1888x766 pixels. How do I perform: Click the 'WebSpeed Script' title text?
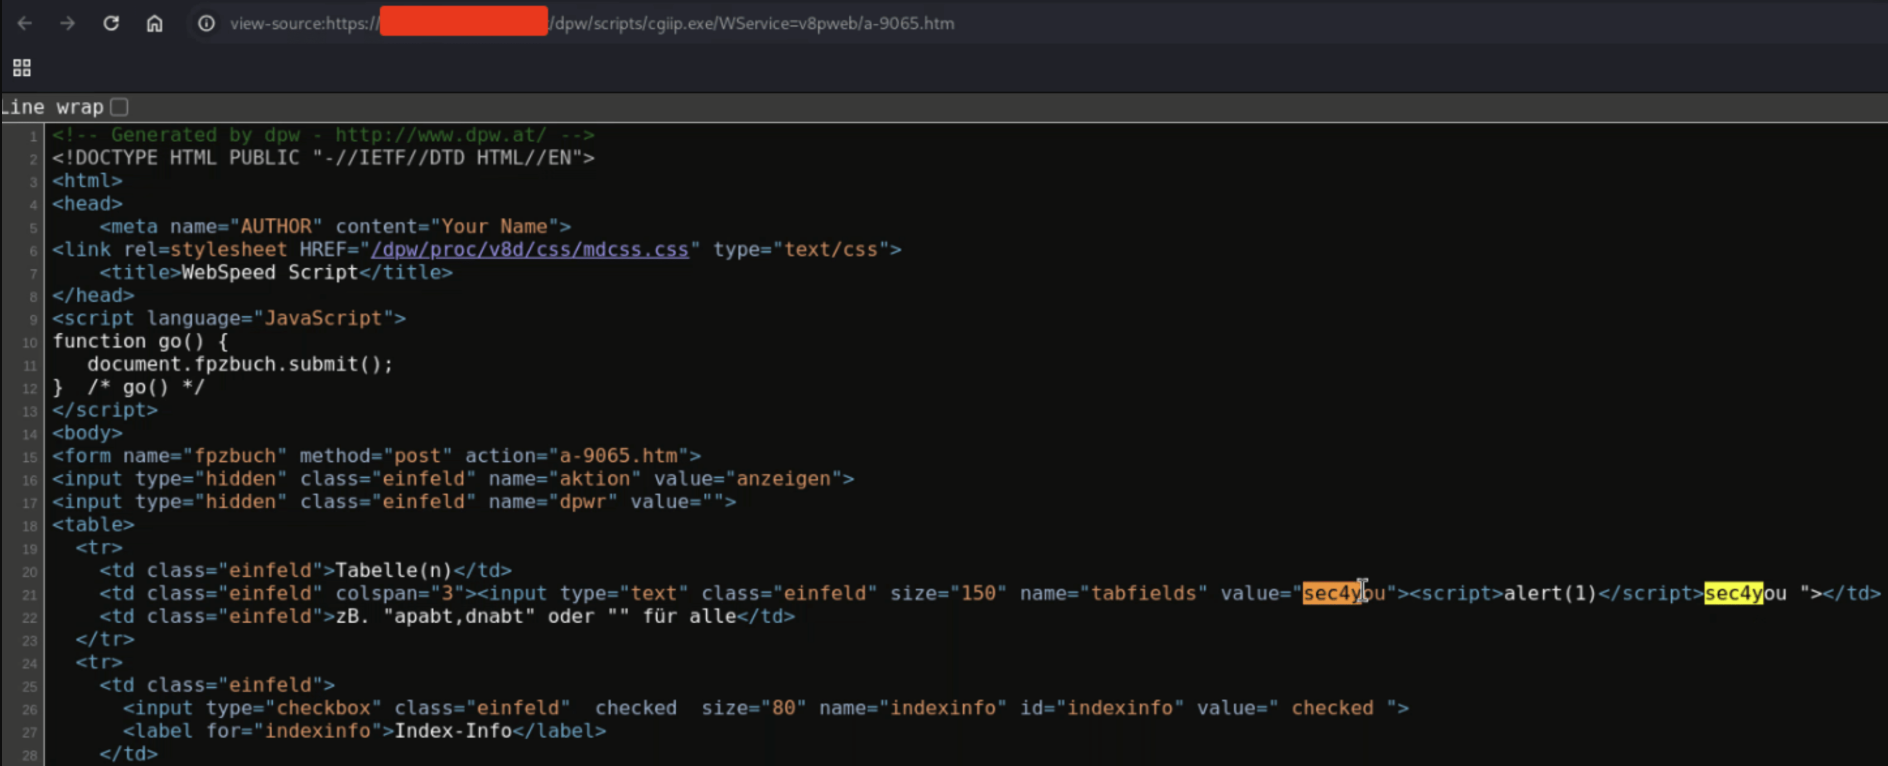coord(269,273)
